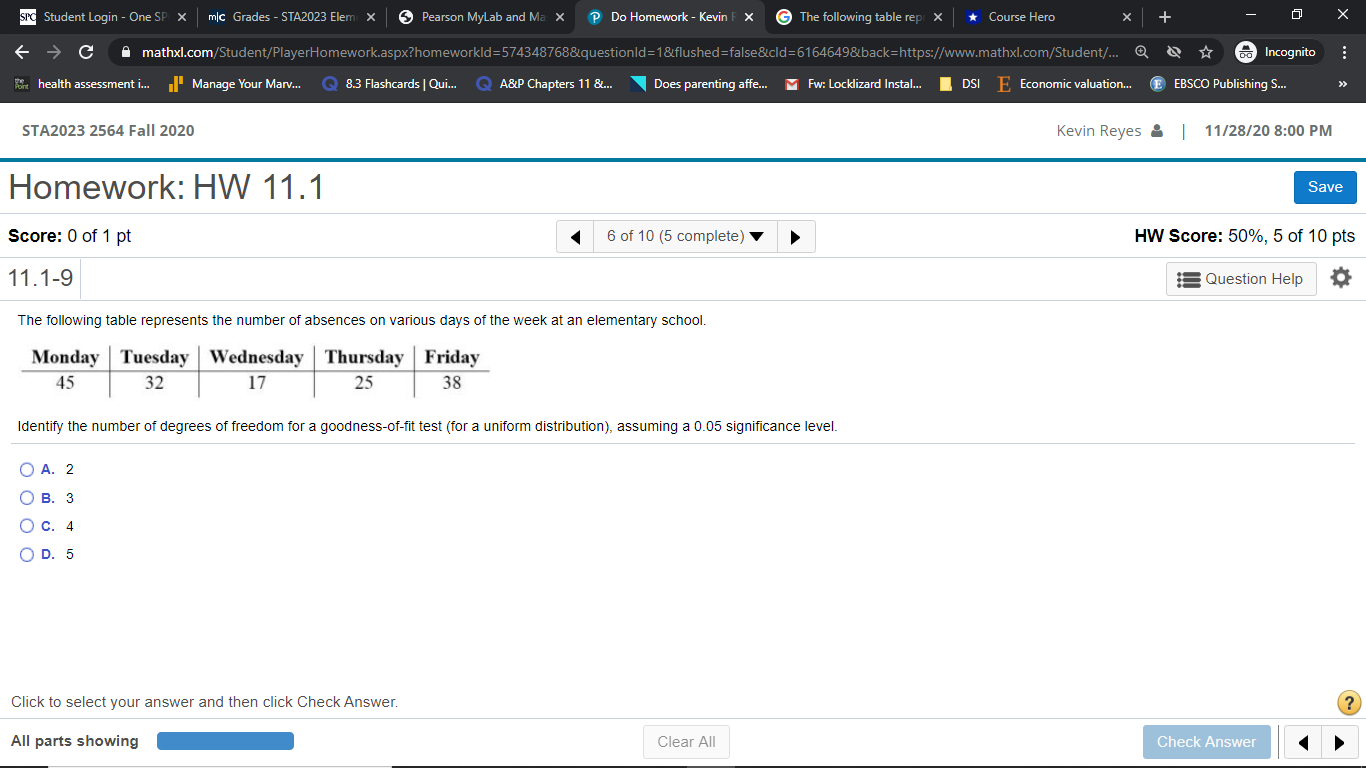Image resolution: width=1366 pixels, height=768 pixels.
Task: Switch to the Pearson MyLab tab
Action: pos(481,17)
